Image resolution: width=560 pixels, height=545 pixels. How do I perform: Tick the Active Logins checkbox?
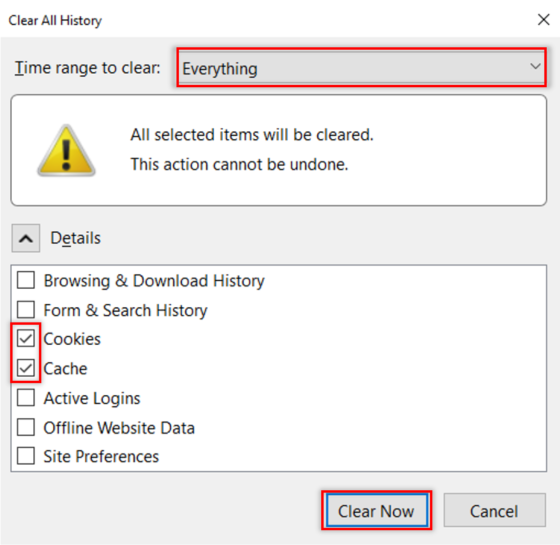pyautogui.click(x=26, y=398)
